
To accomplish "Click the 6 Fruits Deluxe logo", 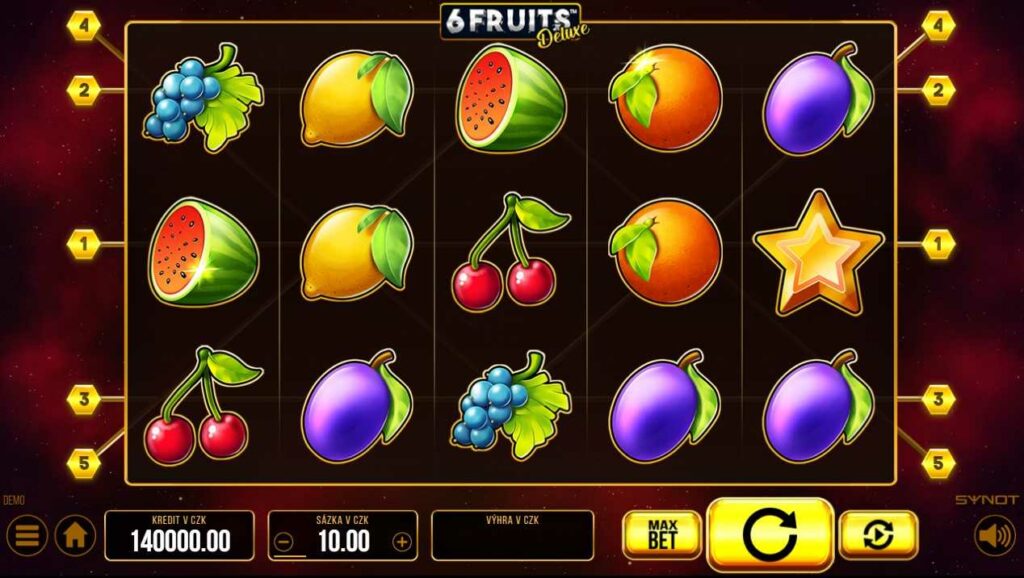I will [515, 25].
